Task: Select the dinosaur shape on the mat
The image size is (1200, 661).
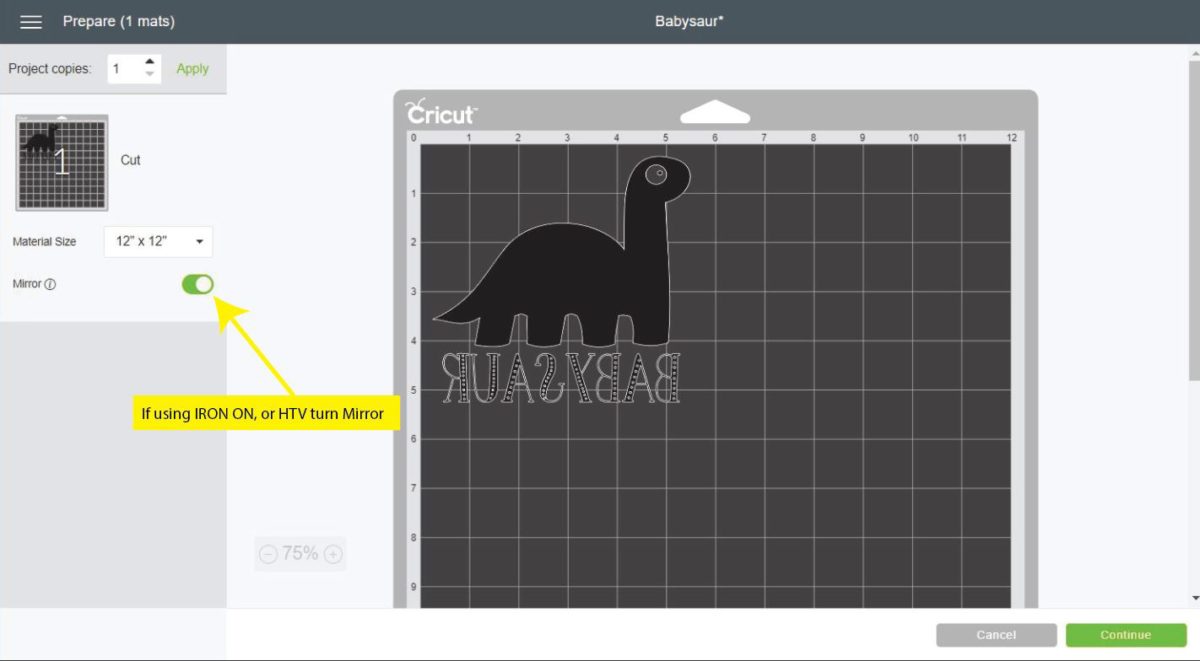Action: click(x=562, y=251)
